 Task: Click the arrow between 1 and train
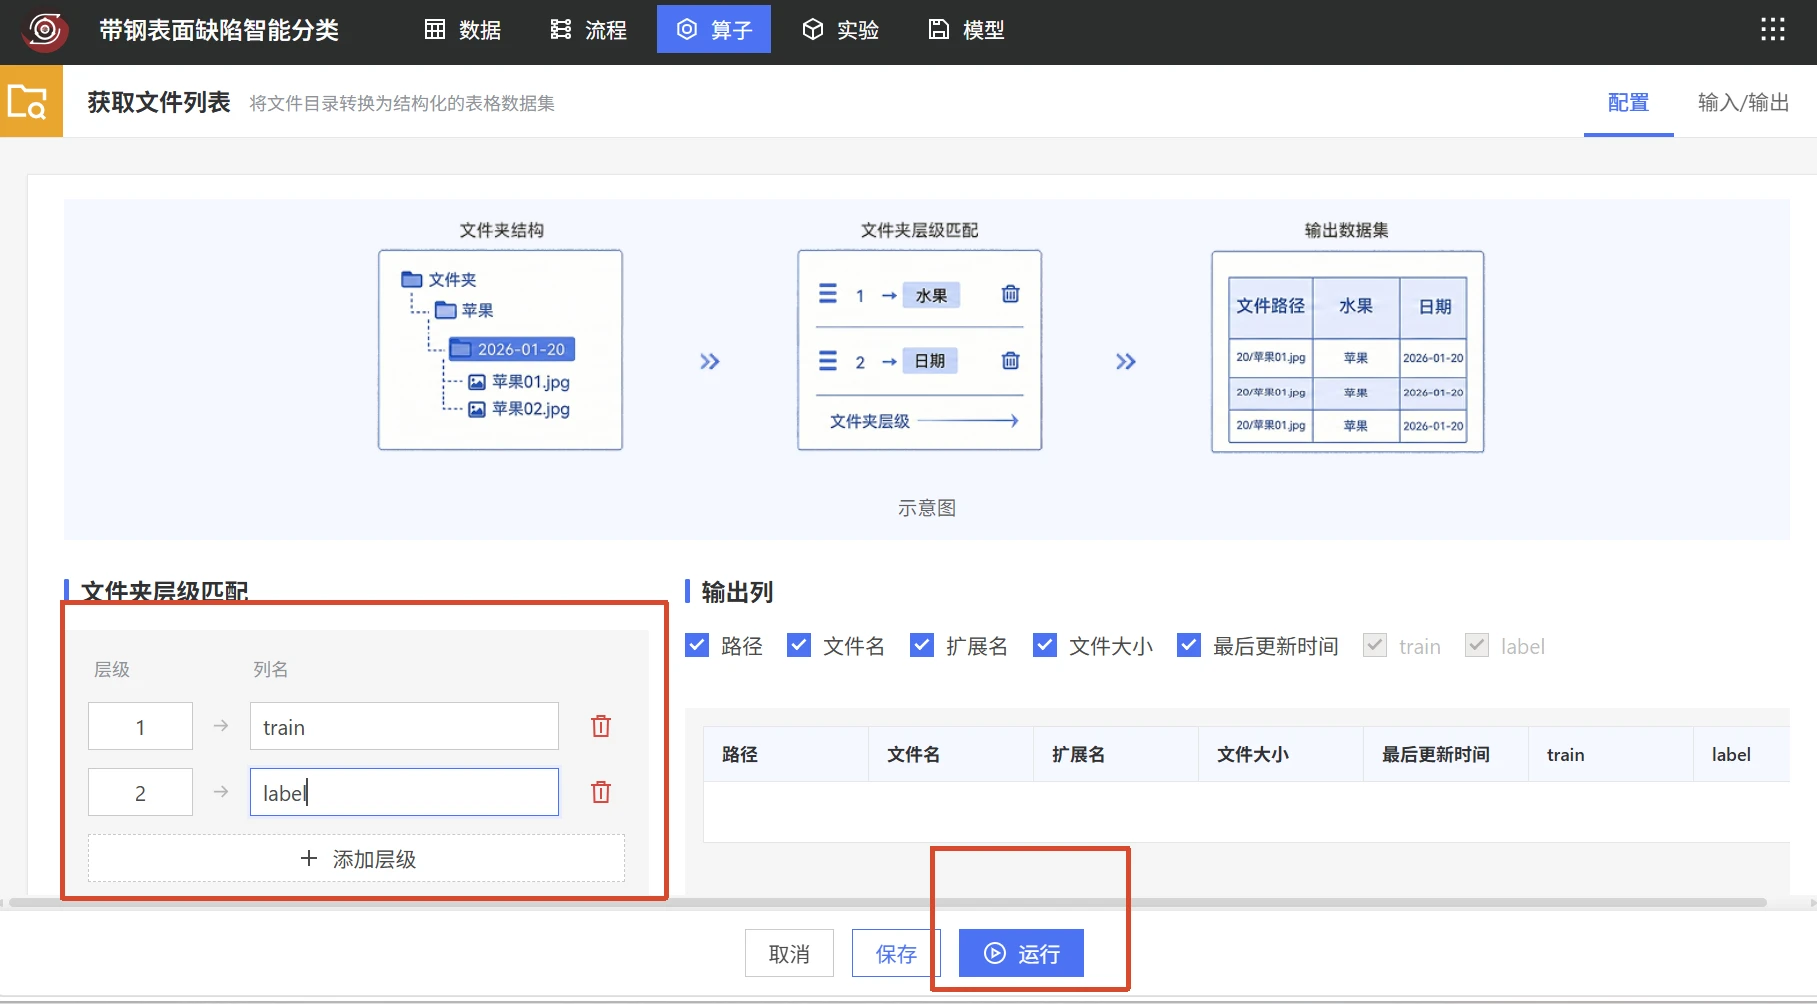221,726
